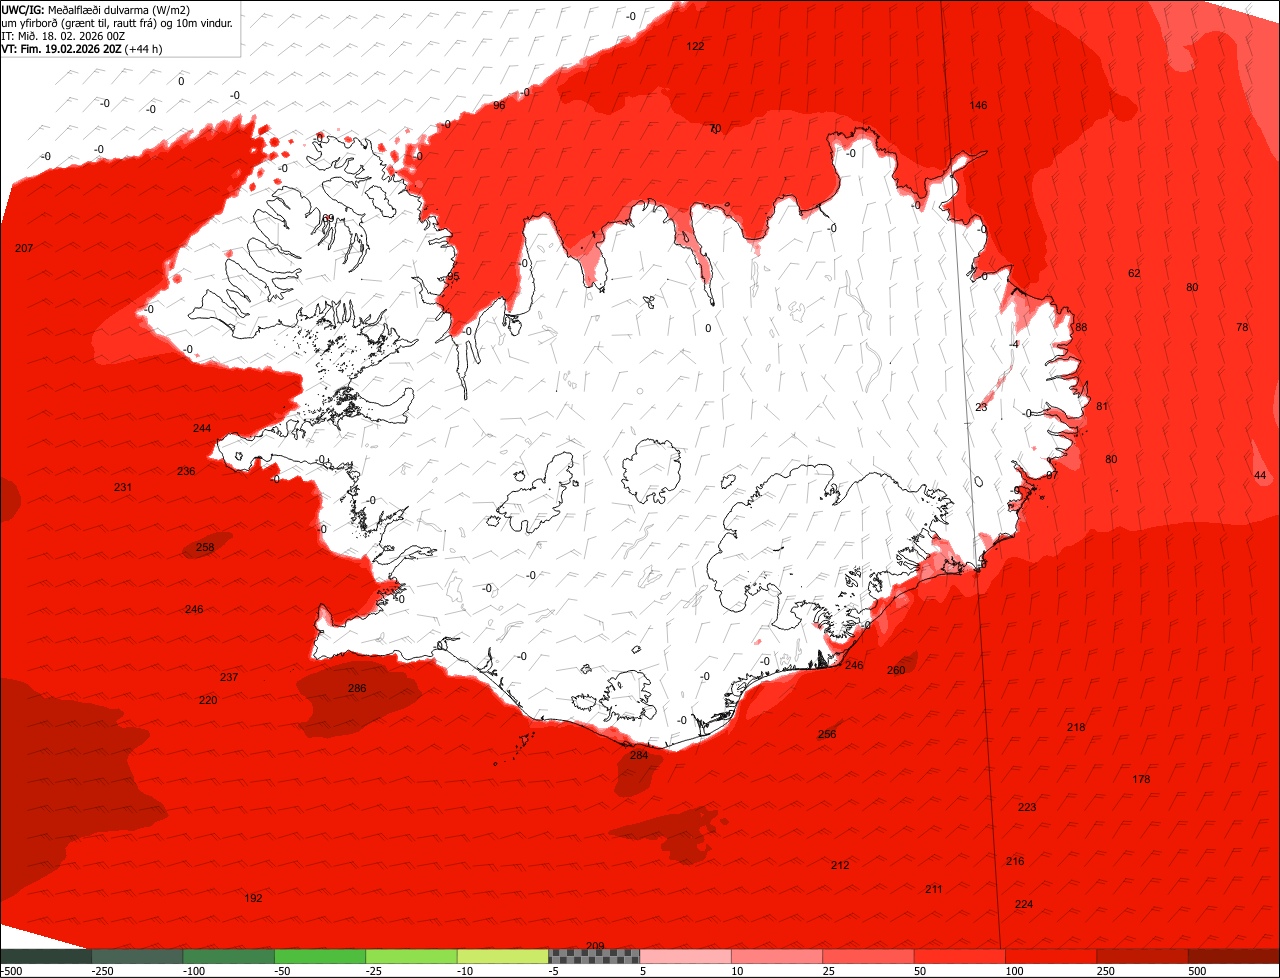Click the "-5" legend label

[555, 971]
